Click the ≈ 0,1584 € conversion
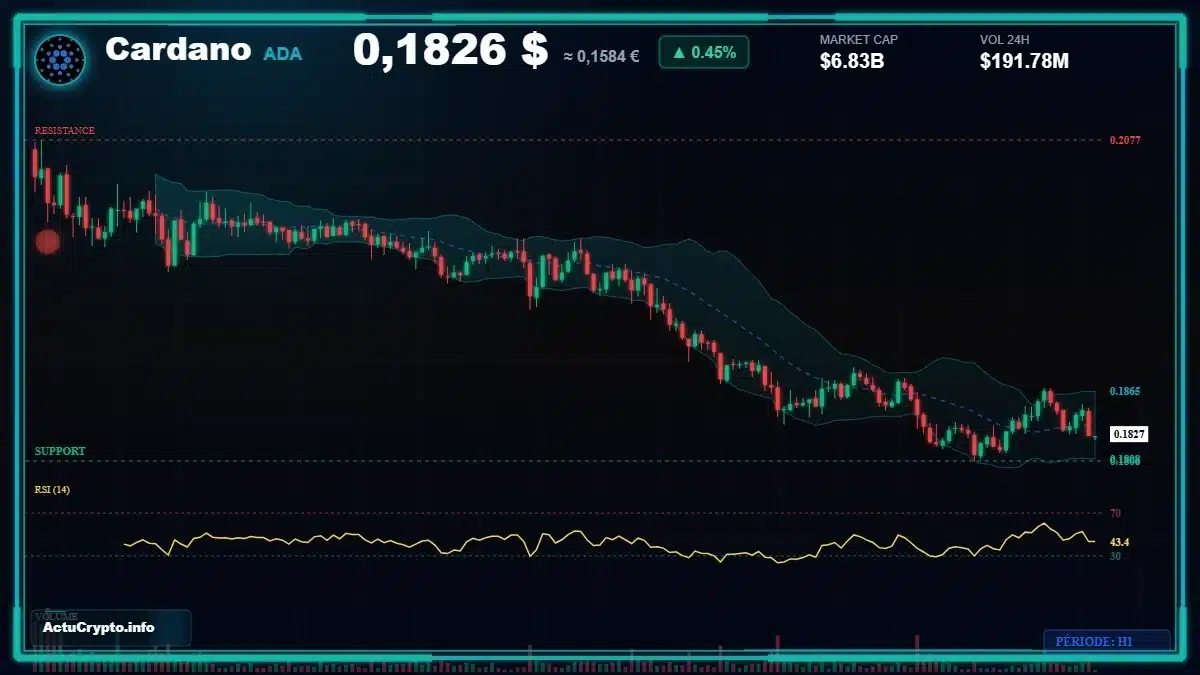The height and width of the screenshot is (675, 1200). [x=601, y=56]
